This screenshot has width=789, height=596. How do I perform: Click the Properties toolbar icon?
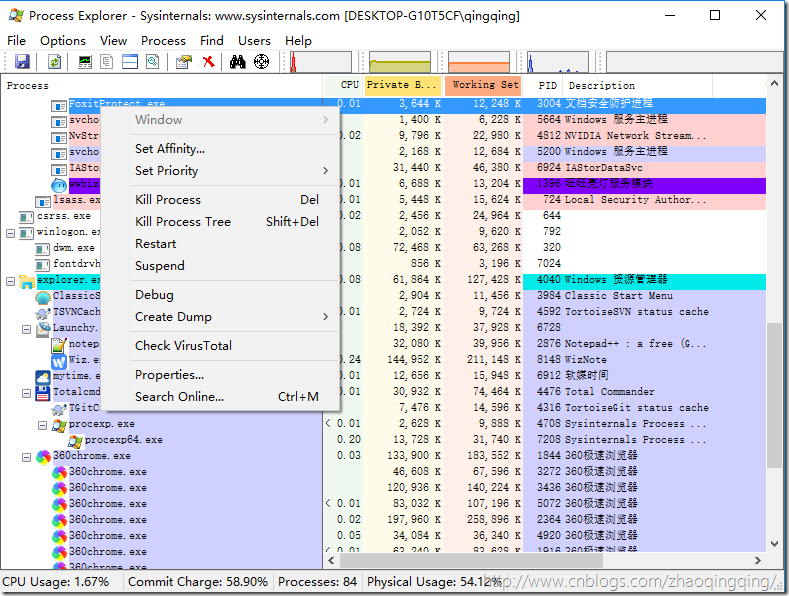pyautogui.click(x=184, y=62)
